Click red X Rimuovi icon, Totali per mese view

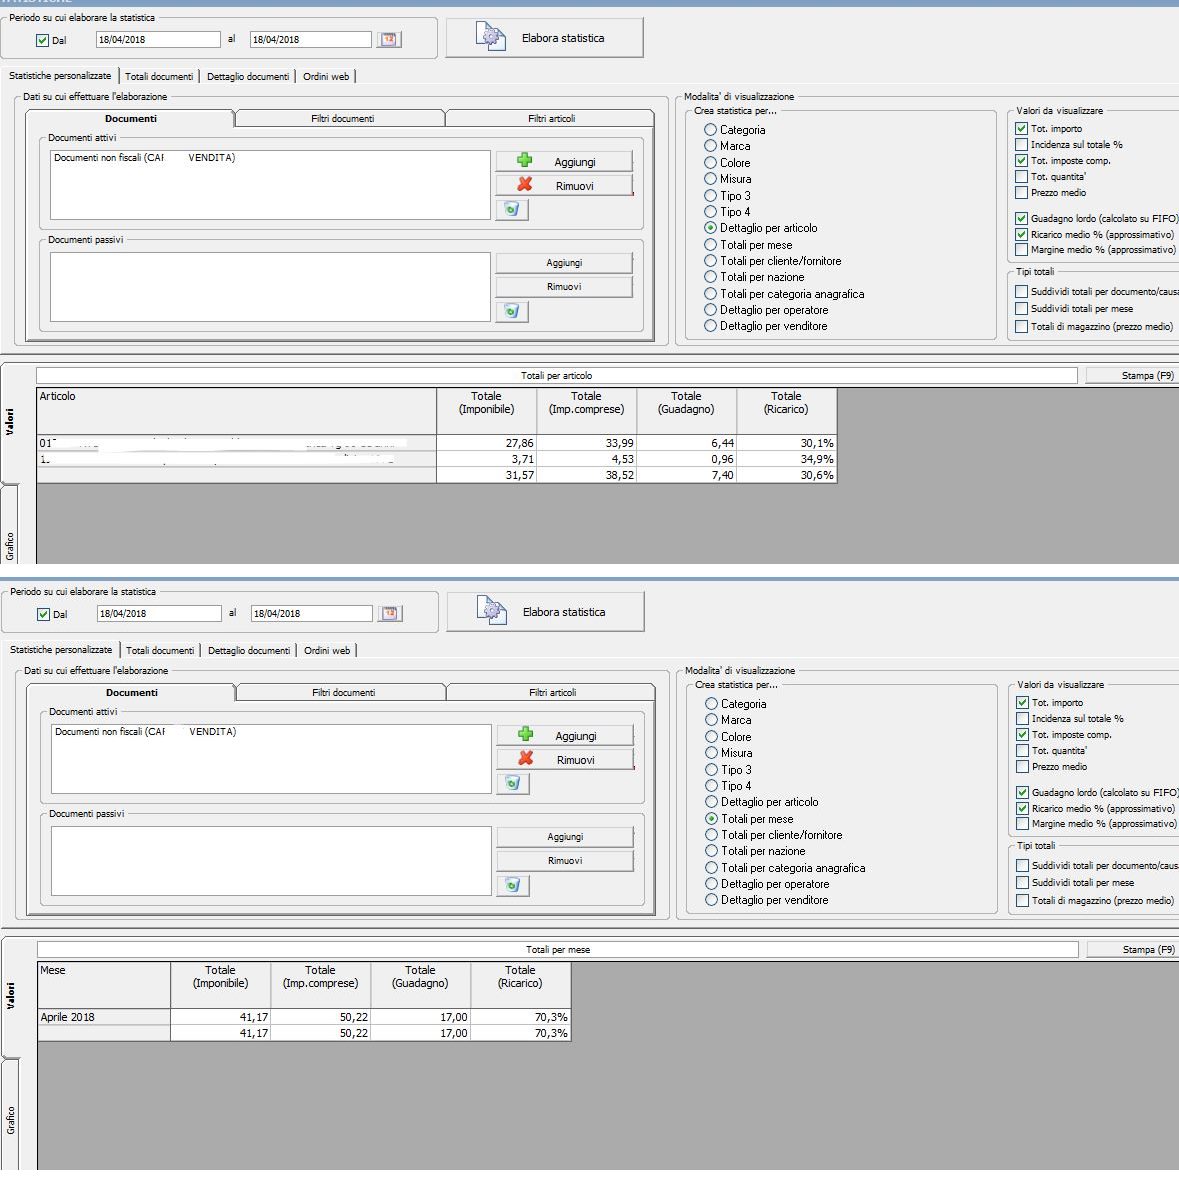pyautogui.click(x=525, y=759)
